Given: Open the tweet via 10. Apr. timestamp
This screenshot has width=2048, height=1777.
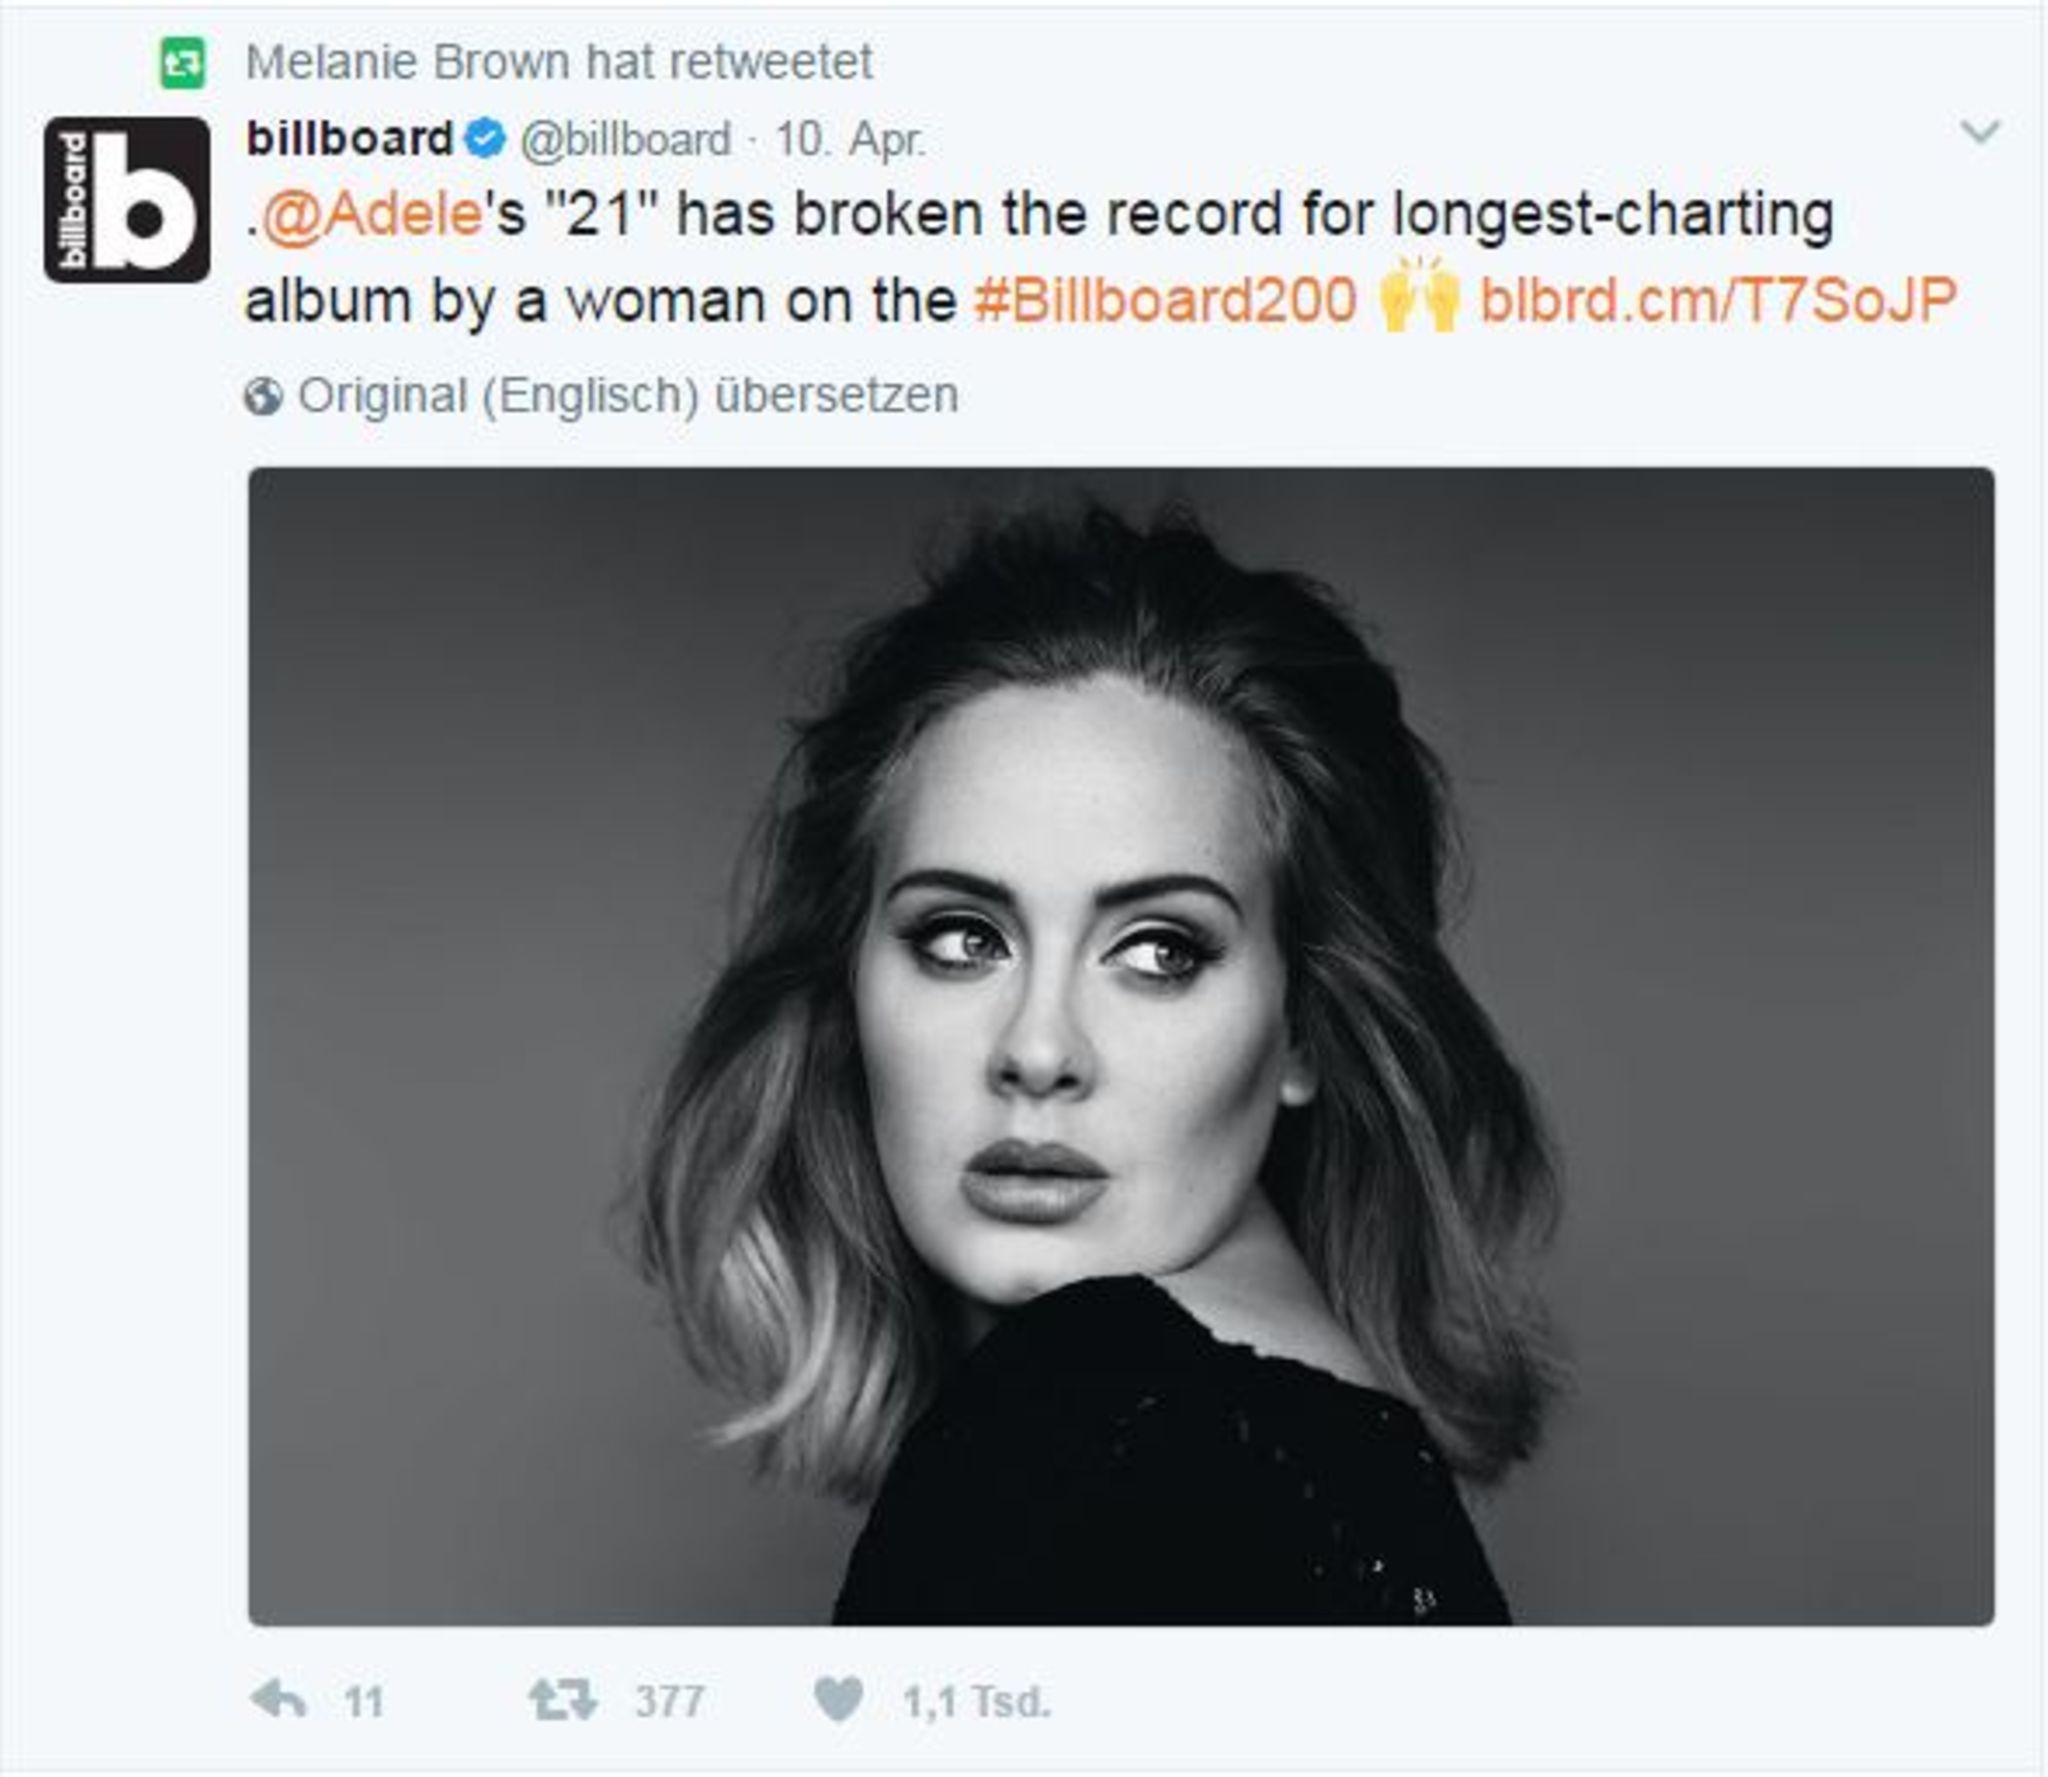Looking at the screenshot, I should click(850, 140).
